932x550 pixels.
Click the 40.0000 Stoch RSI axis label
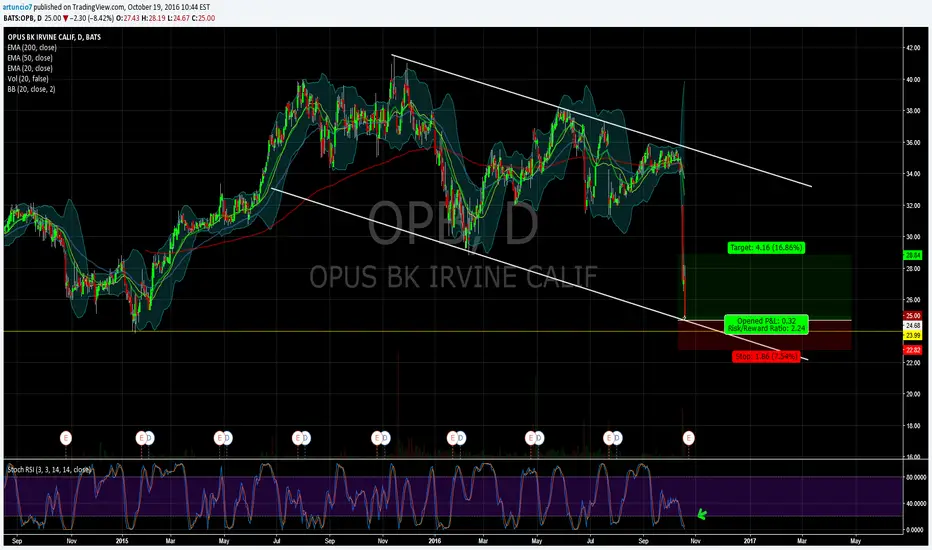click(916, 504)
